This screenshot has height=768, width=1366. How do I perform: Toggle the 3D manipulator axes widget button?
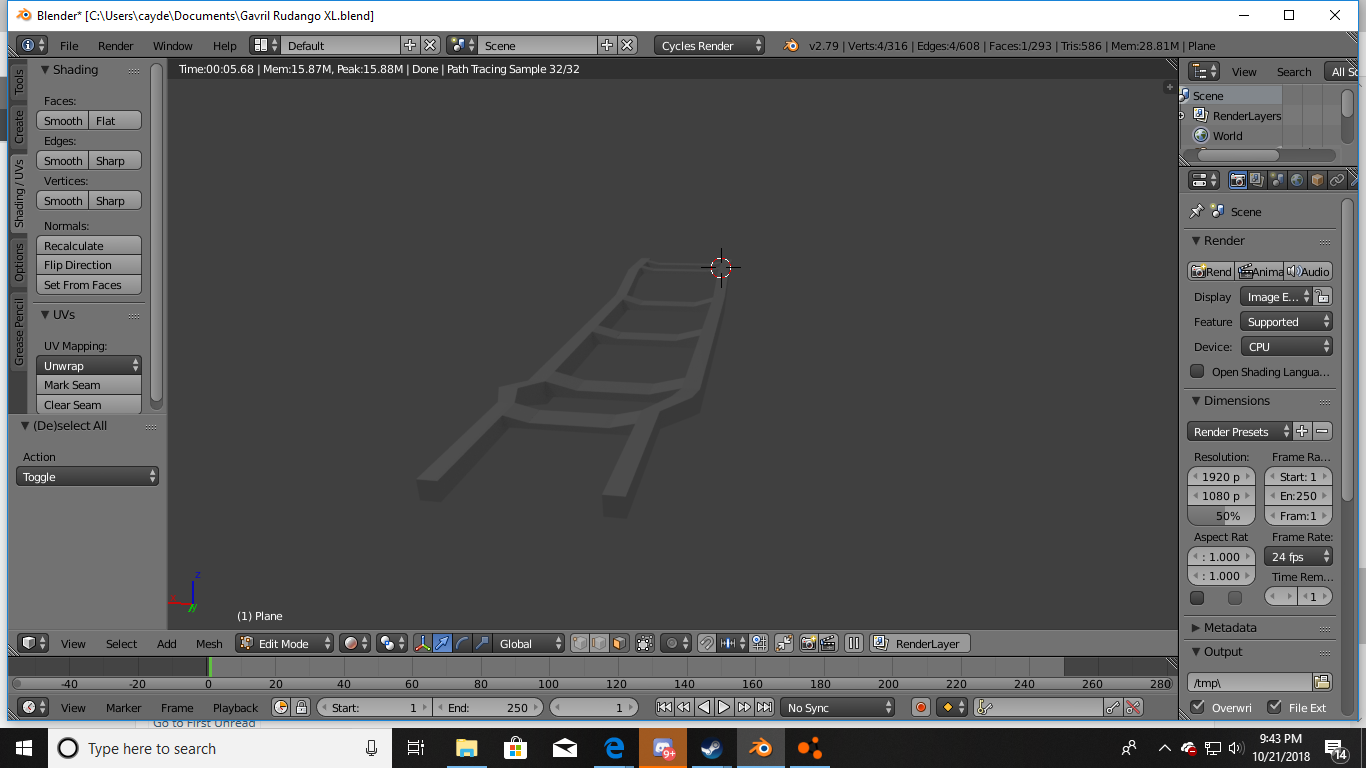tap(422, 643)
